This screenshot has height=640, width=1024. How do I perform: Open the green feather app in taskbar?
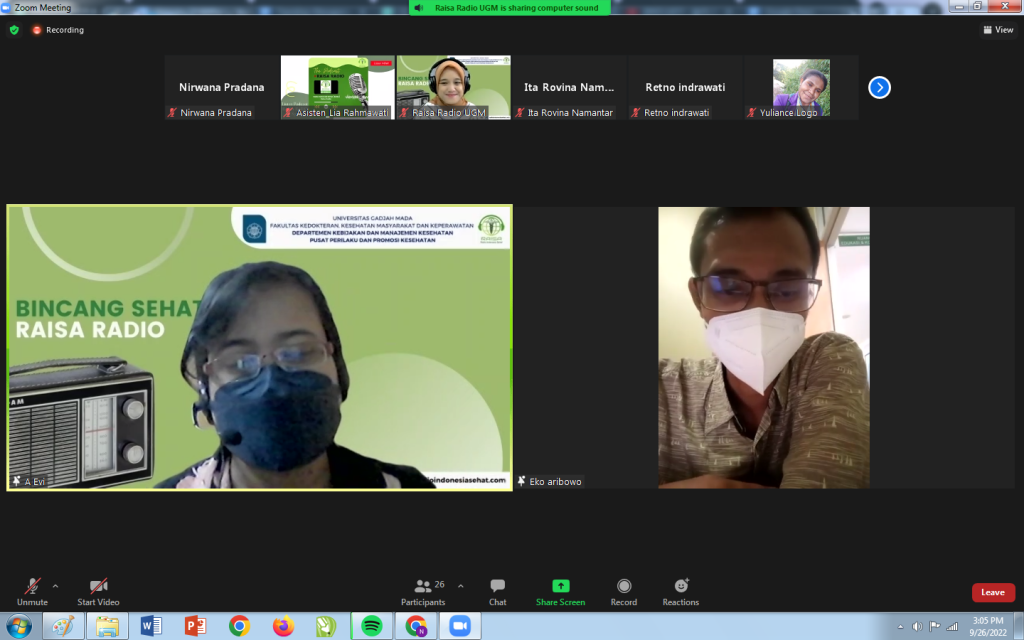coord(327,626)
